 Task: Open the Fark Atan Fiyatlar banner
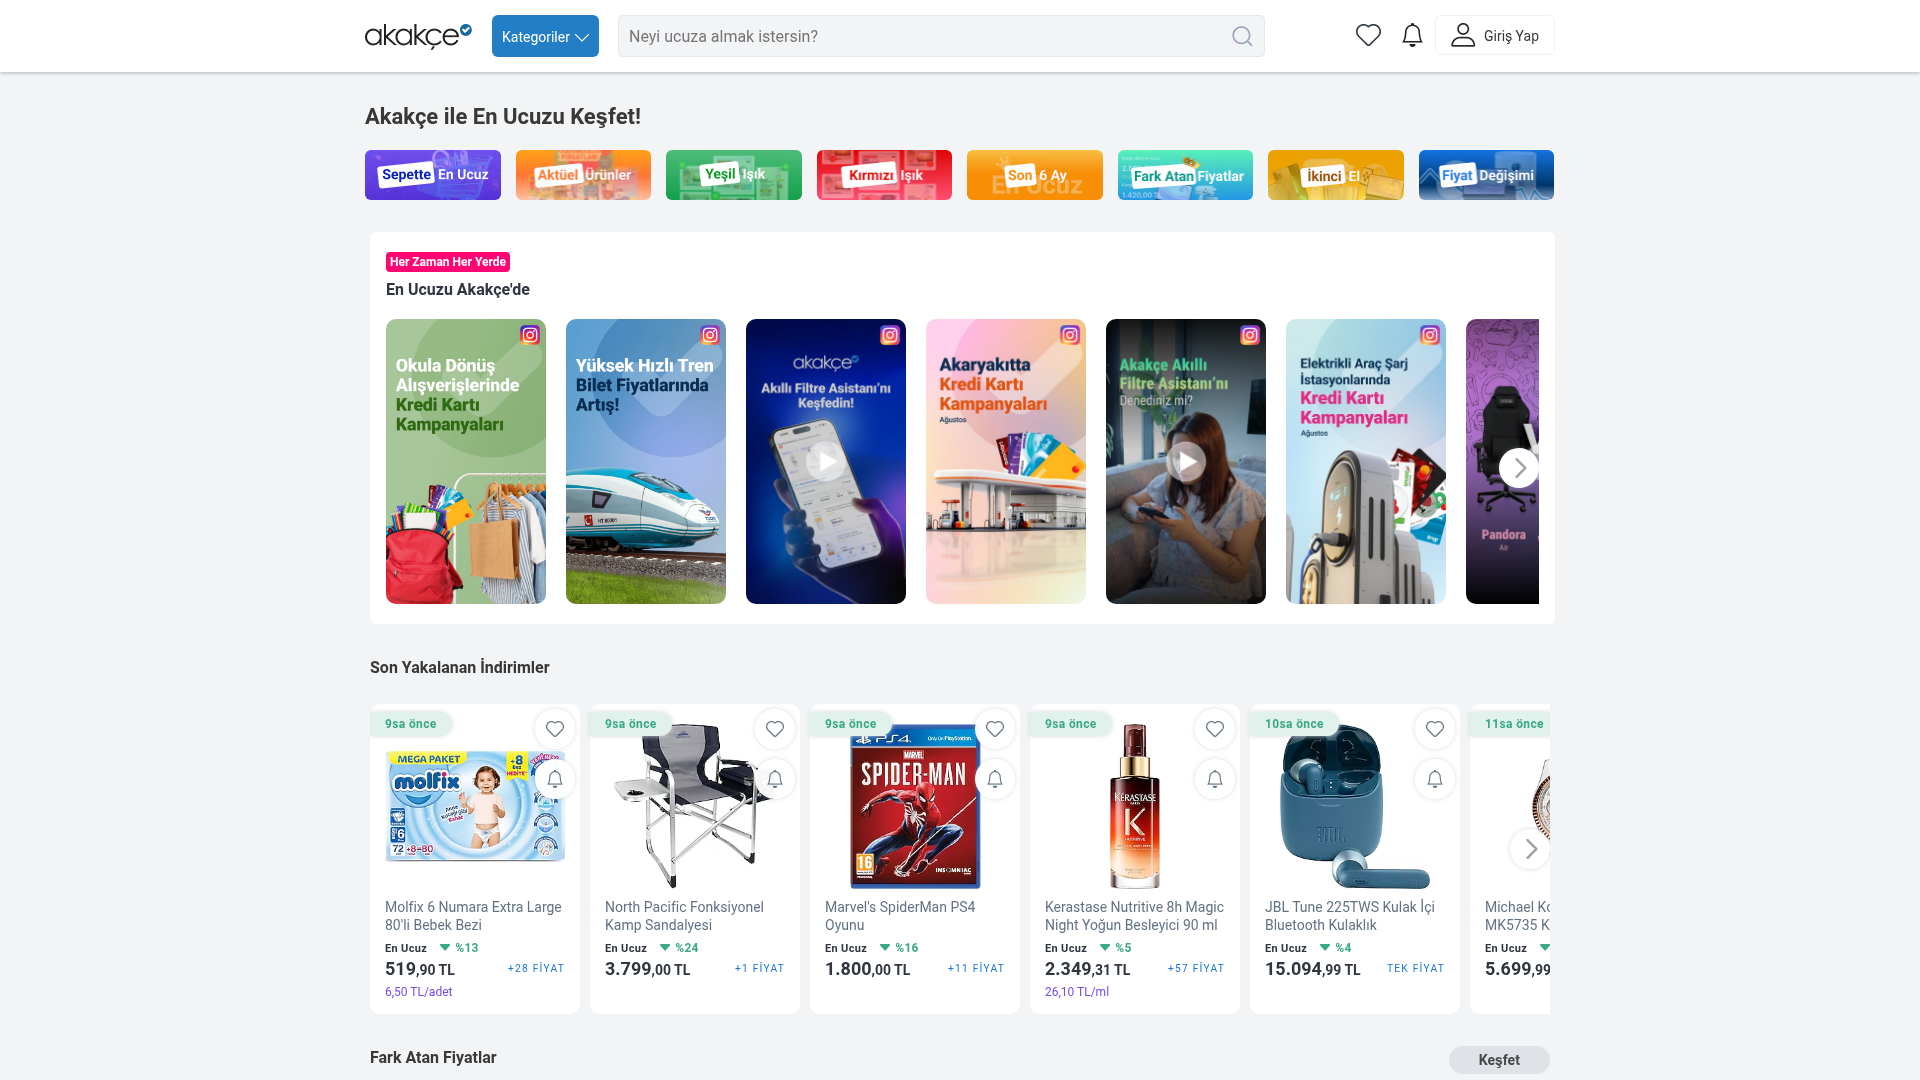point(1185,175)
